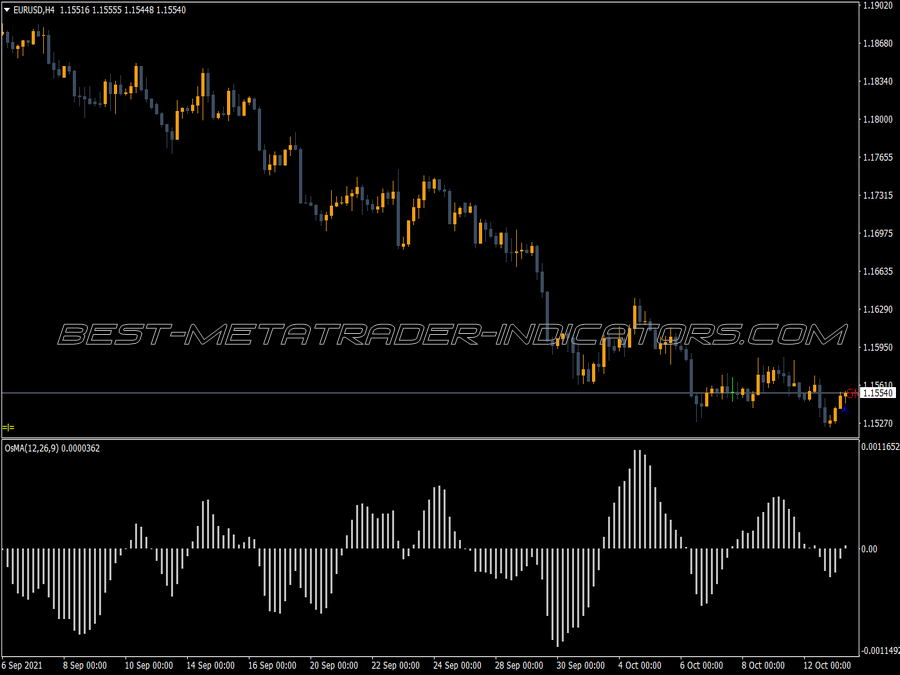Viewport: 900px width, 675px height.
Task: Click the 1.16635 price axis label
Action: [878, 271]
